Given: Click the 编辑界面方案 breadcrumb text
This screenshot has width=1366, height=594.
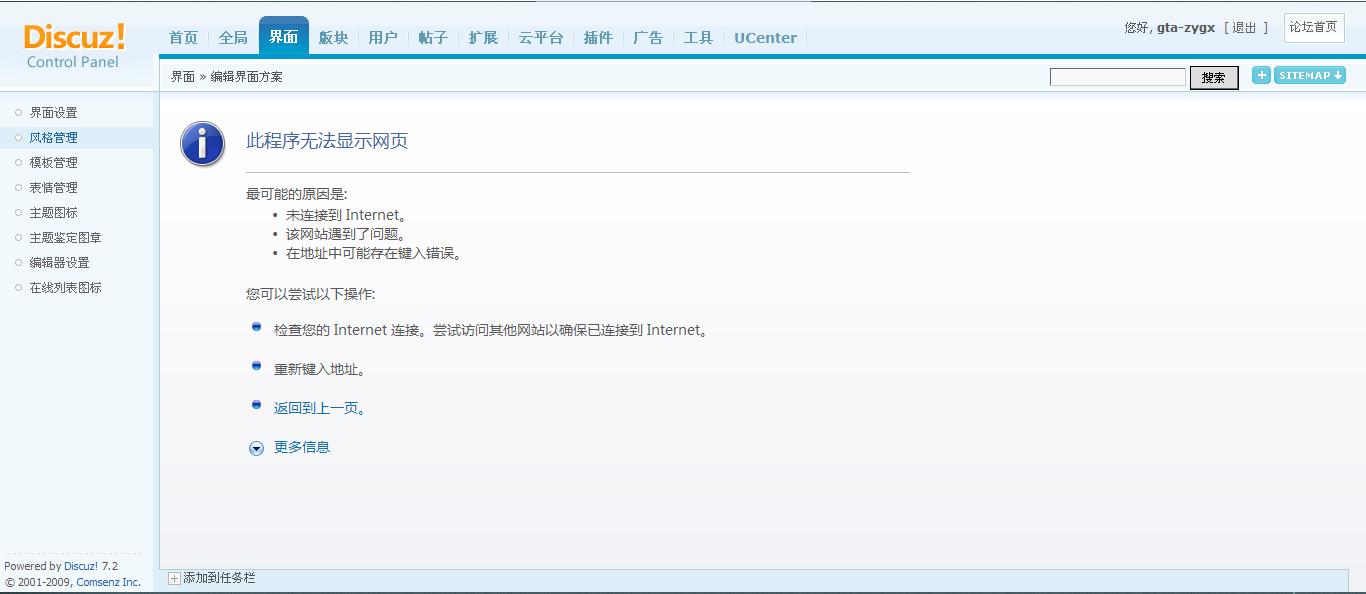Looking at the screenshot, I should pyautogui.click(x=246, y=77).
